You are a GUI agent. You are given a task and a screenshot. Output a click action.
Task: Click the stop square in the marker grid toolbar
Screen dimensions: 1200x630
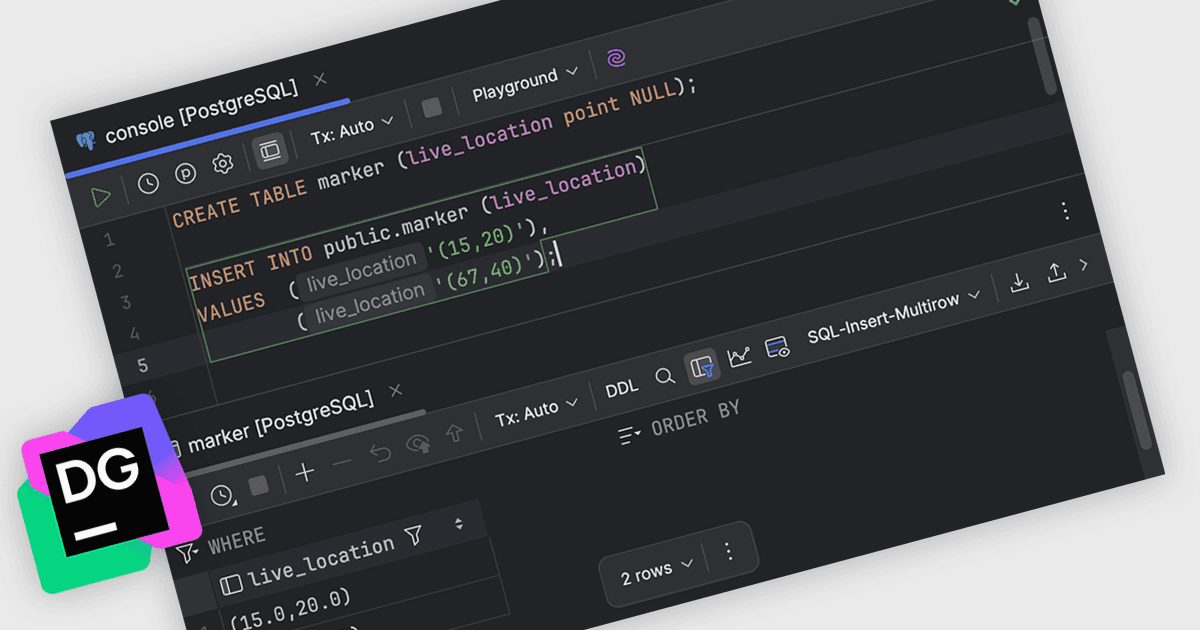[x=258, y=485]
